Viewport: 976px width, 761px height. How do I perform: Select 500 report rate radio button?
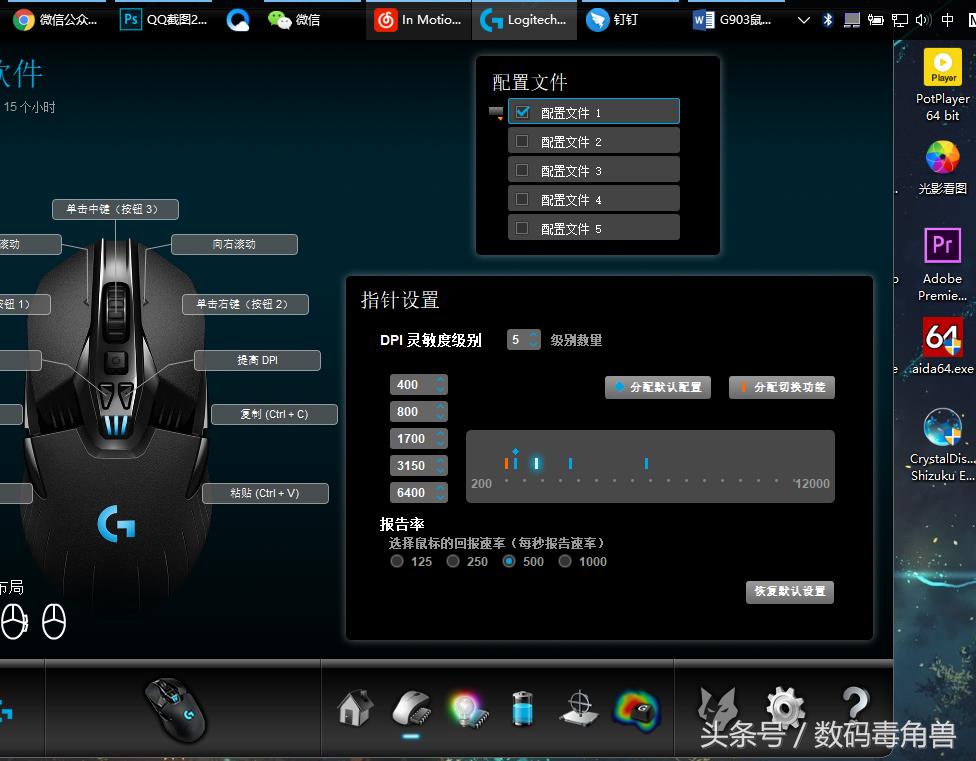(x=509, y=561)
